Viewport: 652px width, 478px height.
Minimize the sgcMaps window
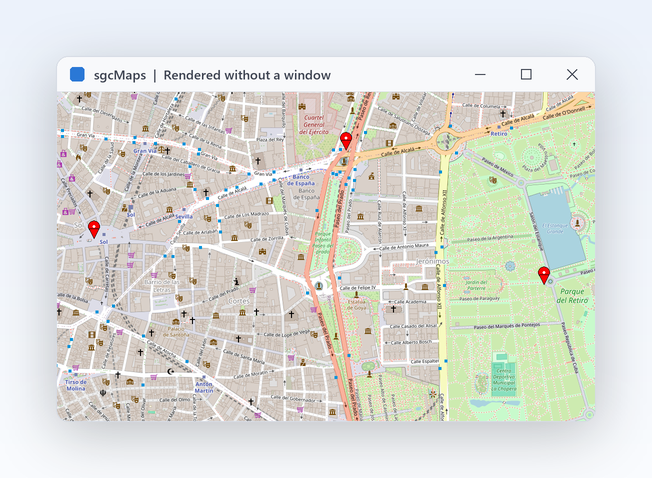[480, 75]
